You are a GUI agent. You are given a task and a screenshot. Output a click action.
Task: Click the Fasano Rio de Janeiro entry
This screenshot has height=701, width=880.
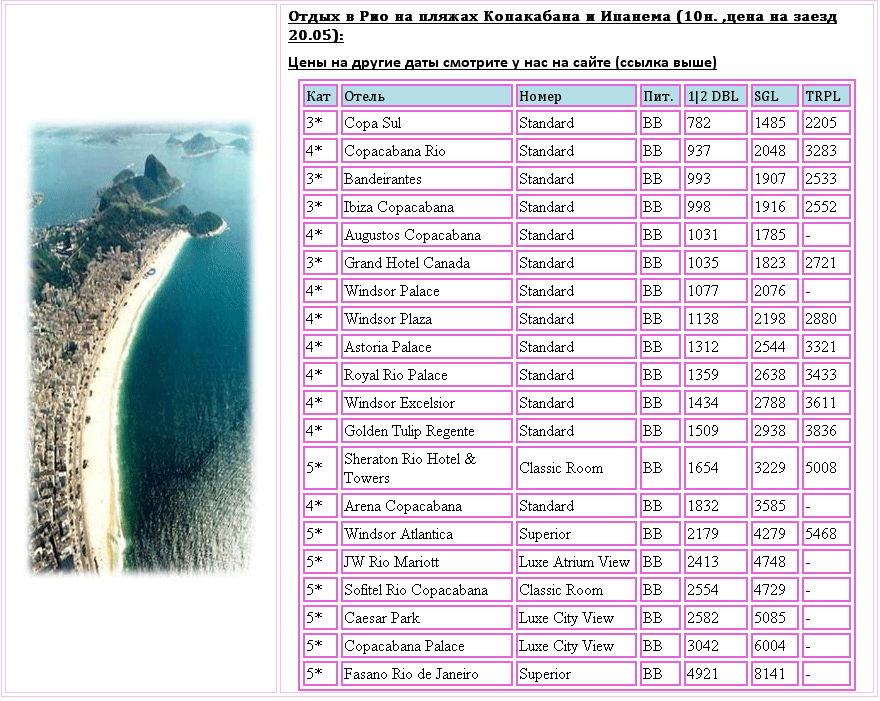pyautogui.click(x=427, y=674)
